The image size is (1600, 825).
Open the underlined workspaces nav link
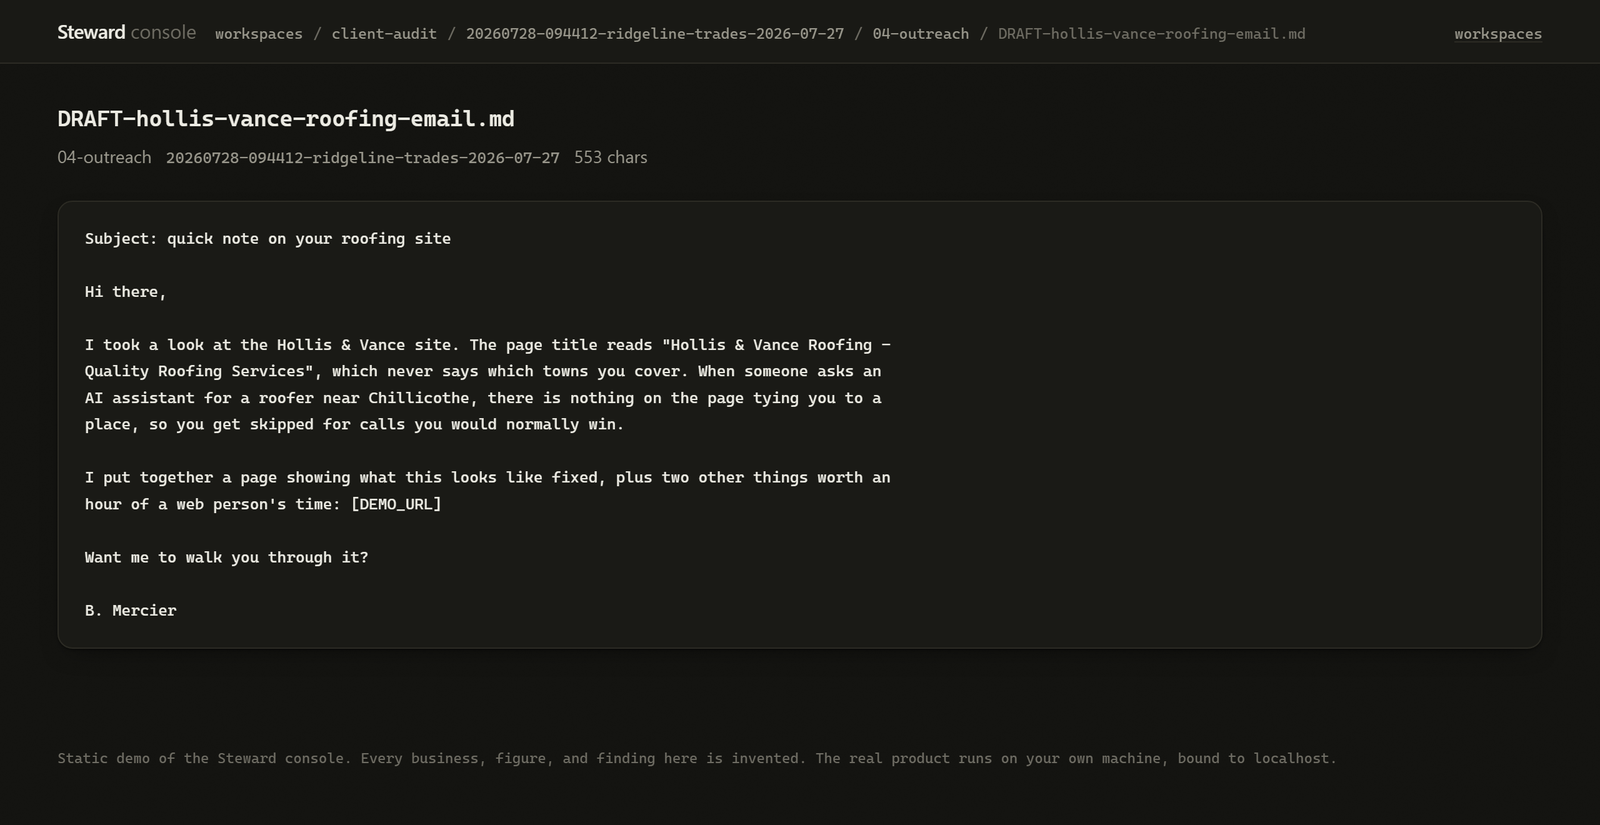(1498, 34)
